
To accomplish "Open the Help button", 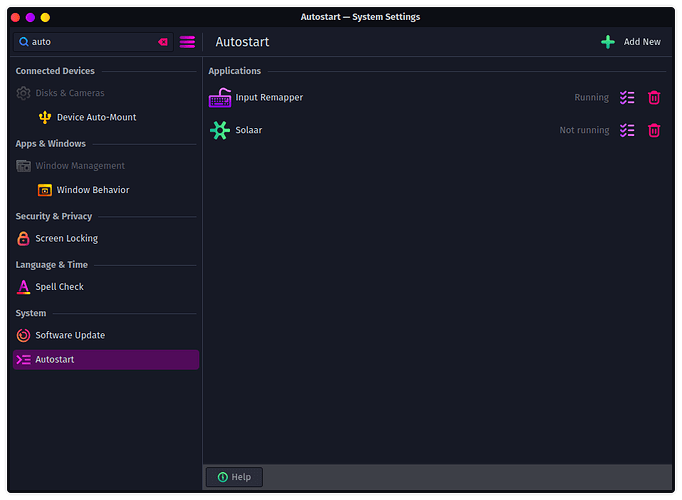I will point(234,477).
